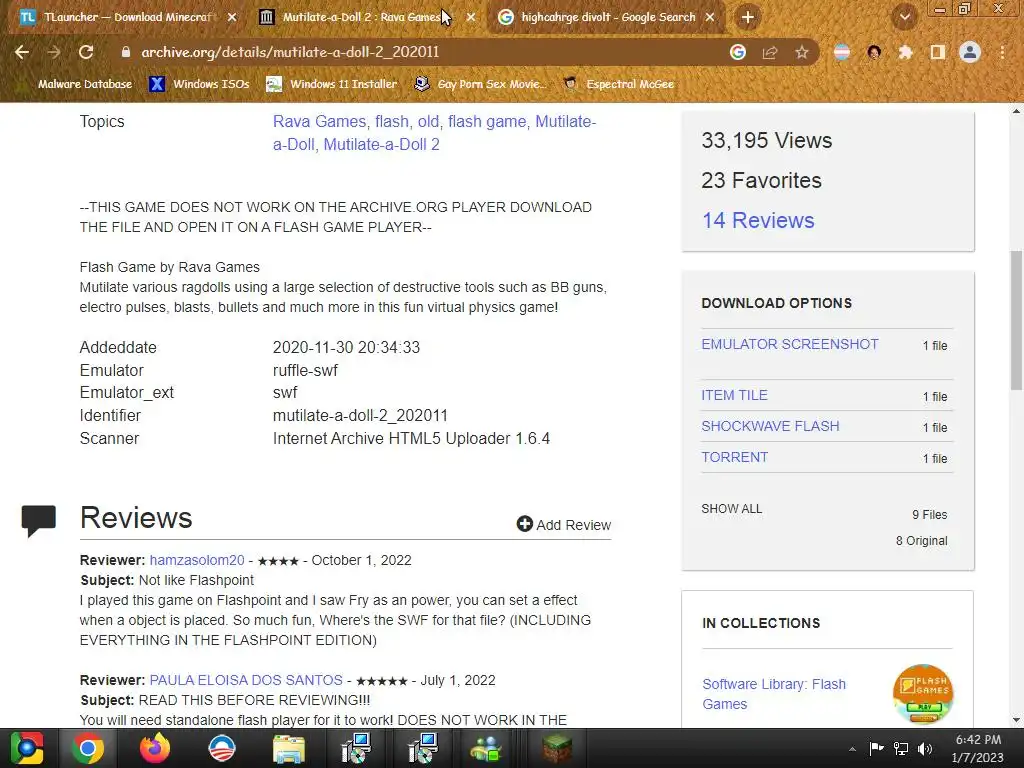Image resolution: width=1024 pixels, height=768 pixels.
Task: Open Google Chrome from the taskbar
Action: pyautogui.click(x=88, y=748)
